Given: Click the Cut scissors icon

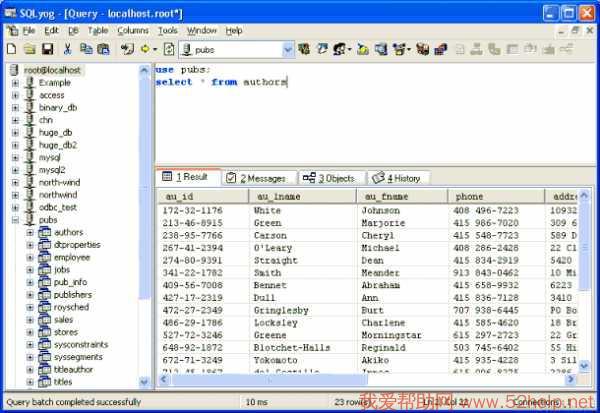Looking at the screenshot, I should coord(67,48).
